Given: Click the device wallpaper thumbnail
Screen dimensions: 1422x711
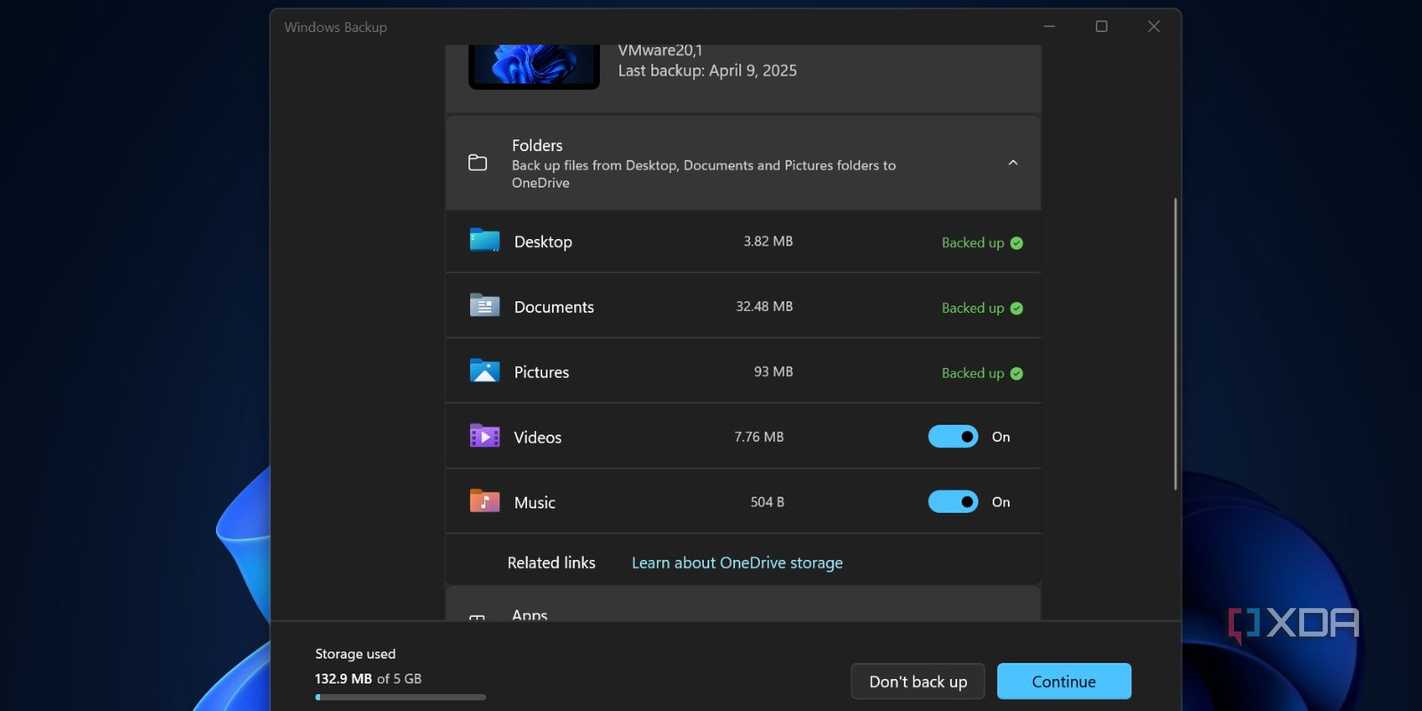Looking at the screenshot, I should coord(534,66).
